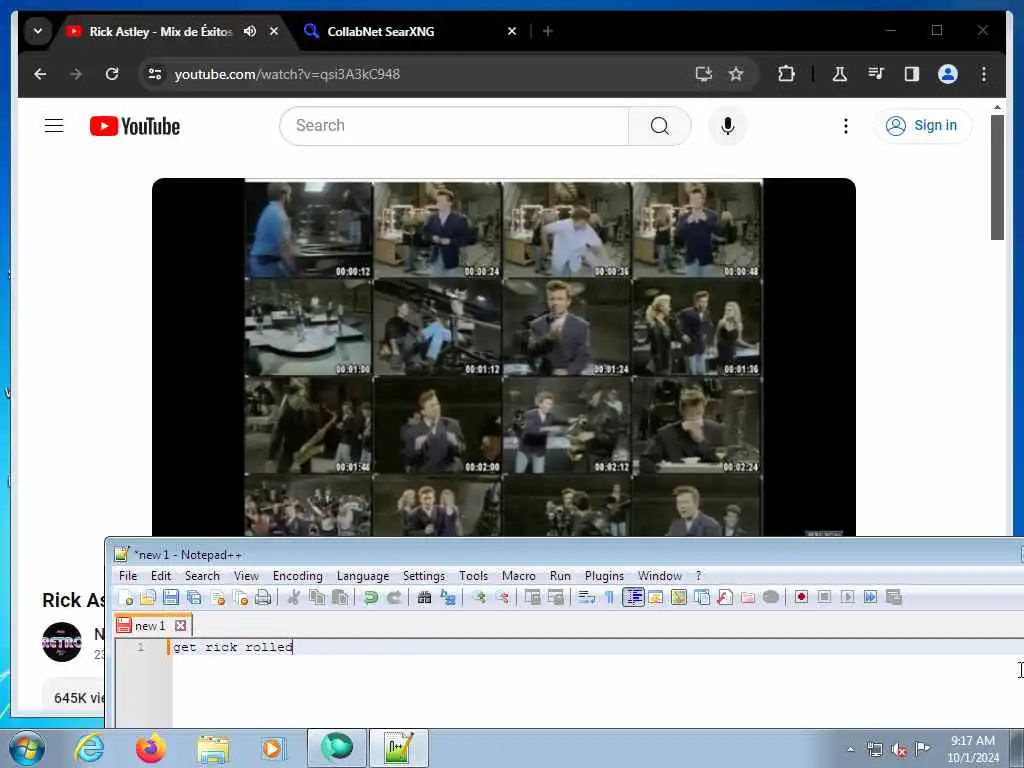Search with voice using microphone button
The height and width of the screenshot is (768, 1024).
click(x=728, y=125)
